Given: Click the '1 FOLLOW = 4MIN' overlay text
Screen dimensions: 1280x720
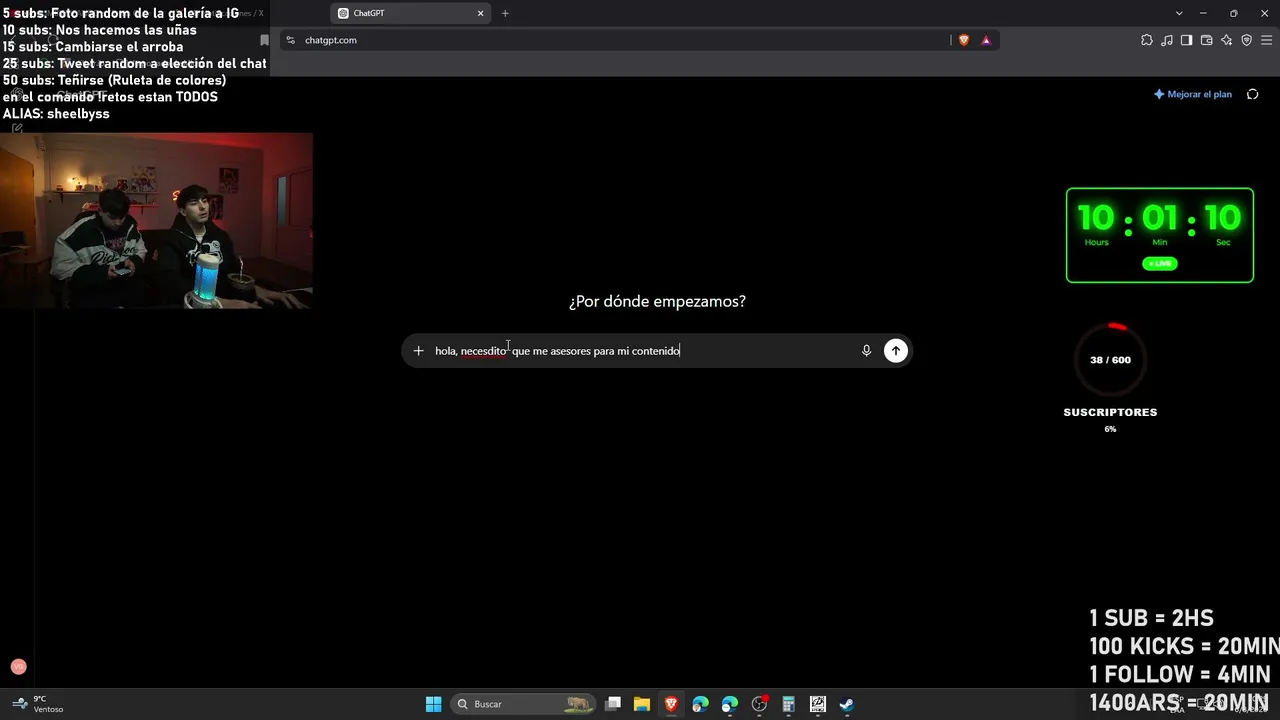Looking at the screenshot, I should click(x=1180, y=674).
